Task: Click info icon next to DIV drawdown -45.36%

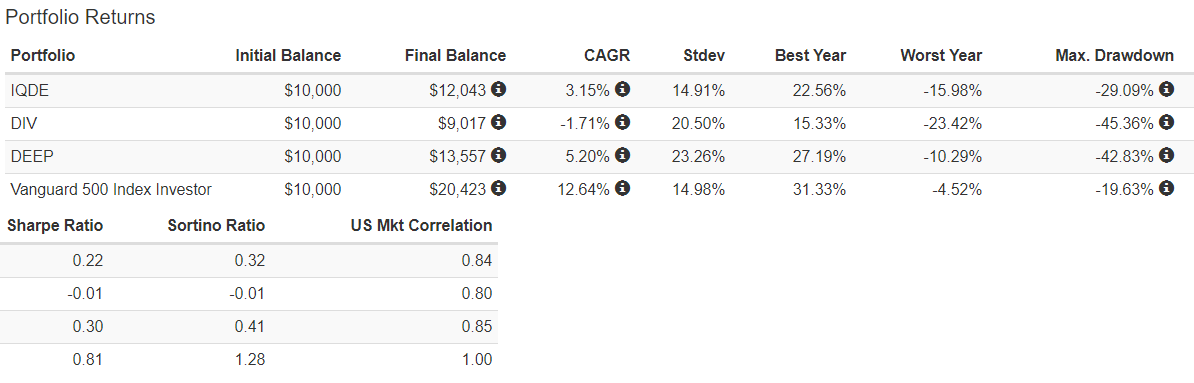Action: 1166,123
